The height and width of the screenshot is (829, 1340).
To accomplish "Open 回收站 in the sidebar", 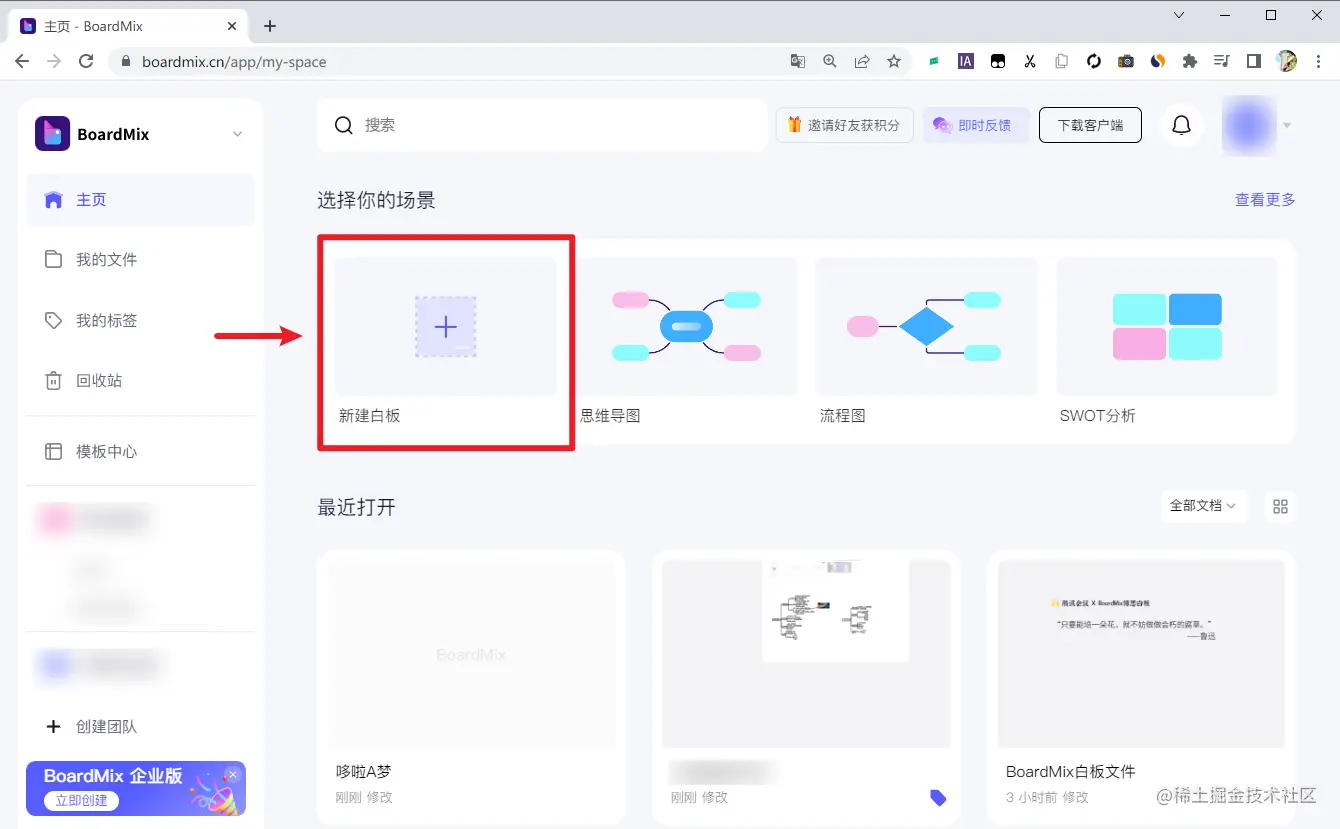I will click(141, 381).
